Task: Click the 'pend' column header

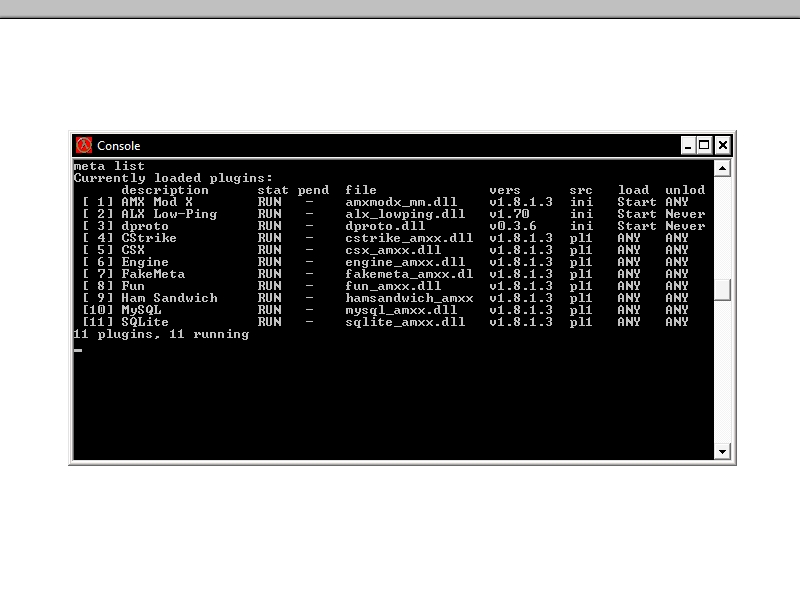Action: tap(313, 190)
